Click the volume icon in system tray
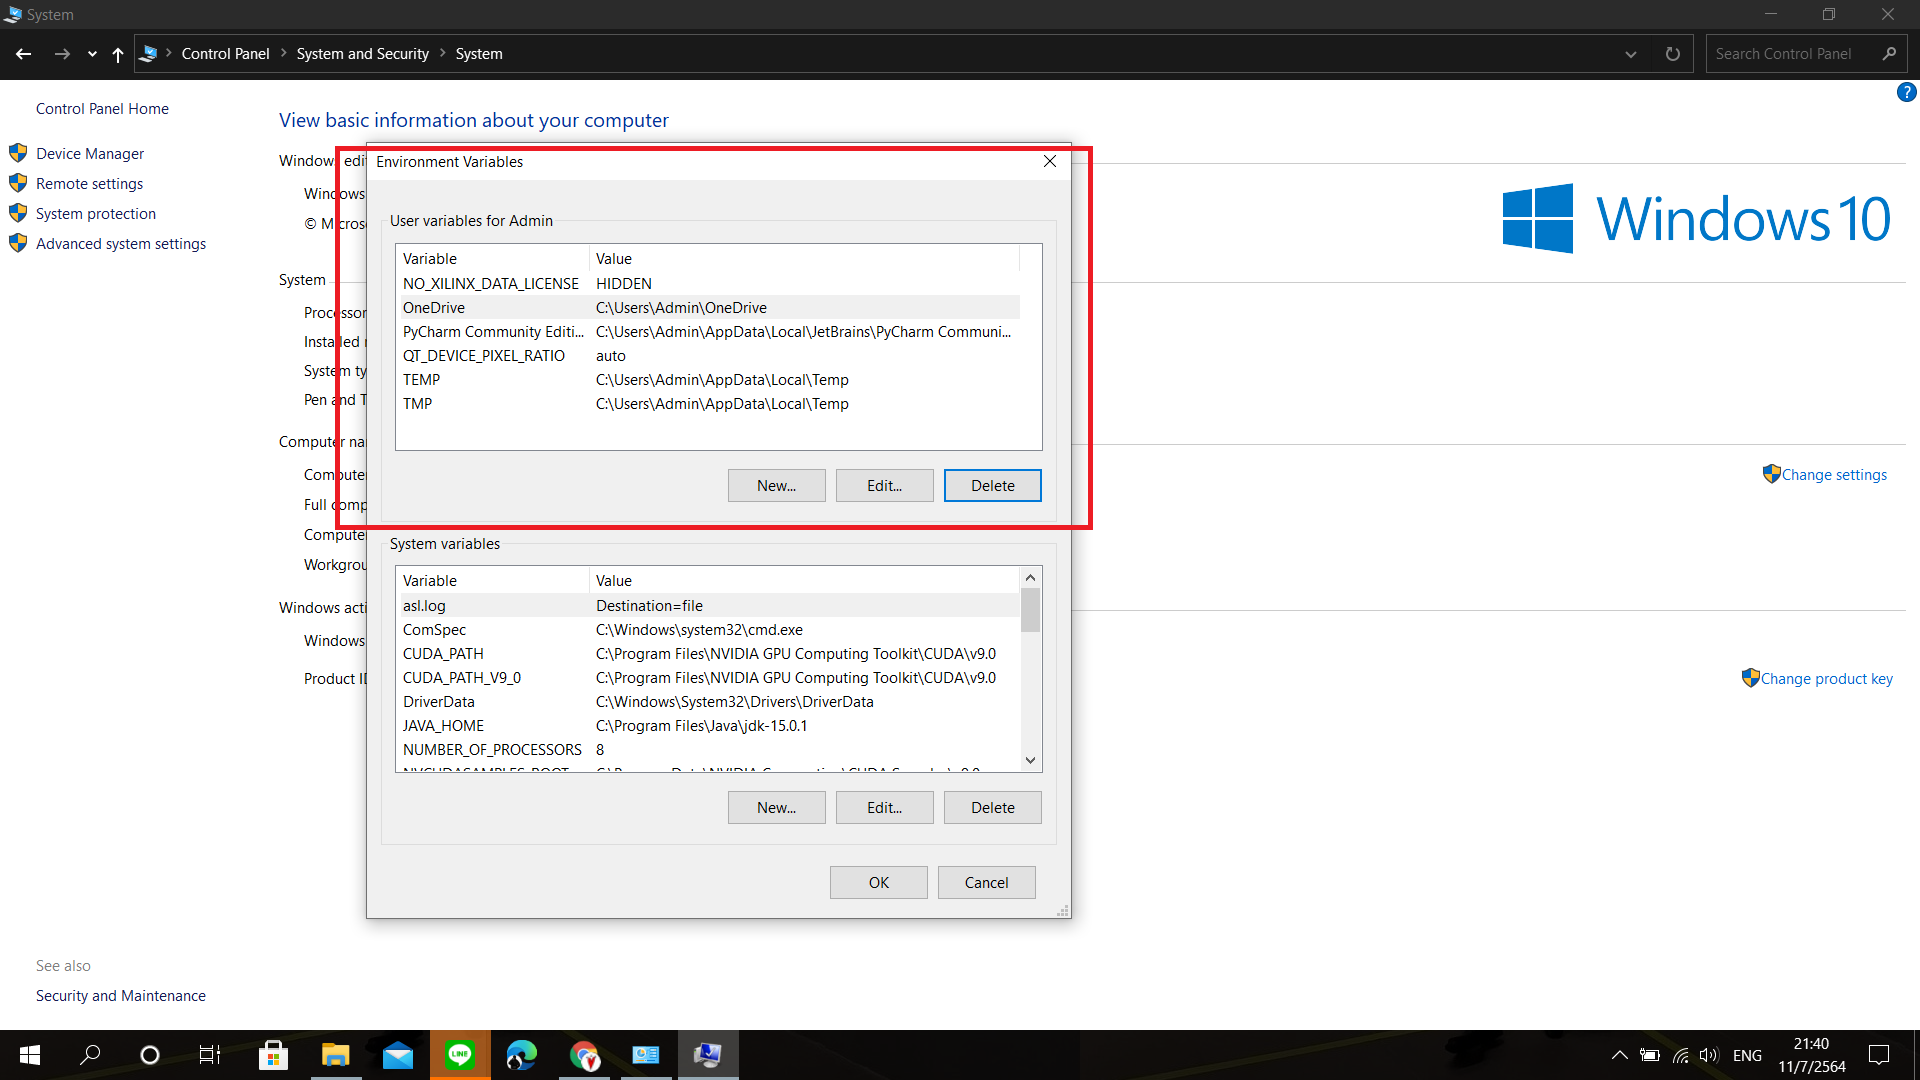The width and height of the screenshot is (1920, 1080). [x=1708, y=1055]
